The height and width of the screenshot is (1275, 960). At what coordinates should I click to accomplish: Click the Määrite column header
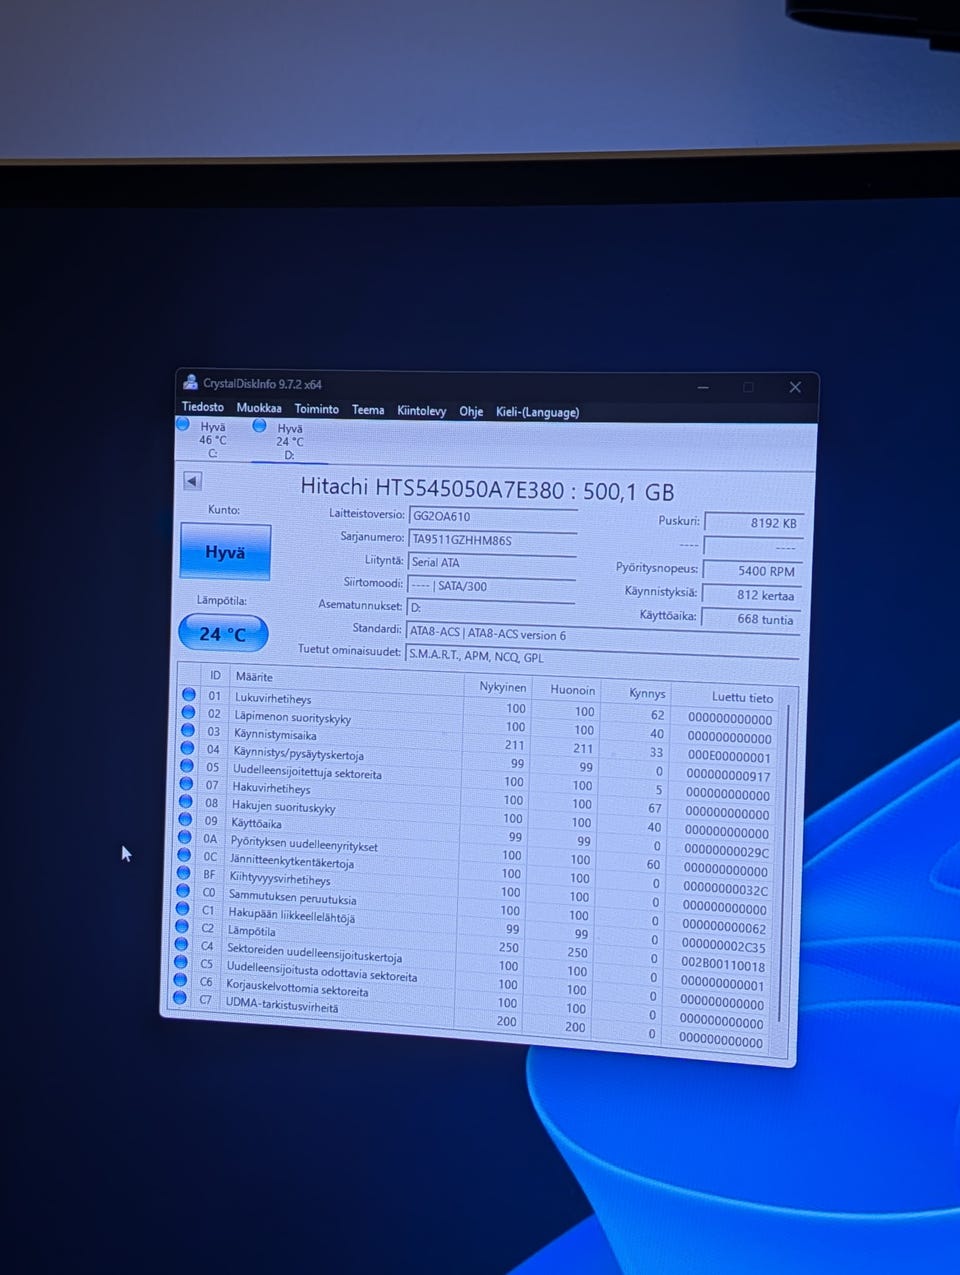click(346, 680)
